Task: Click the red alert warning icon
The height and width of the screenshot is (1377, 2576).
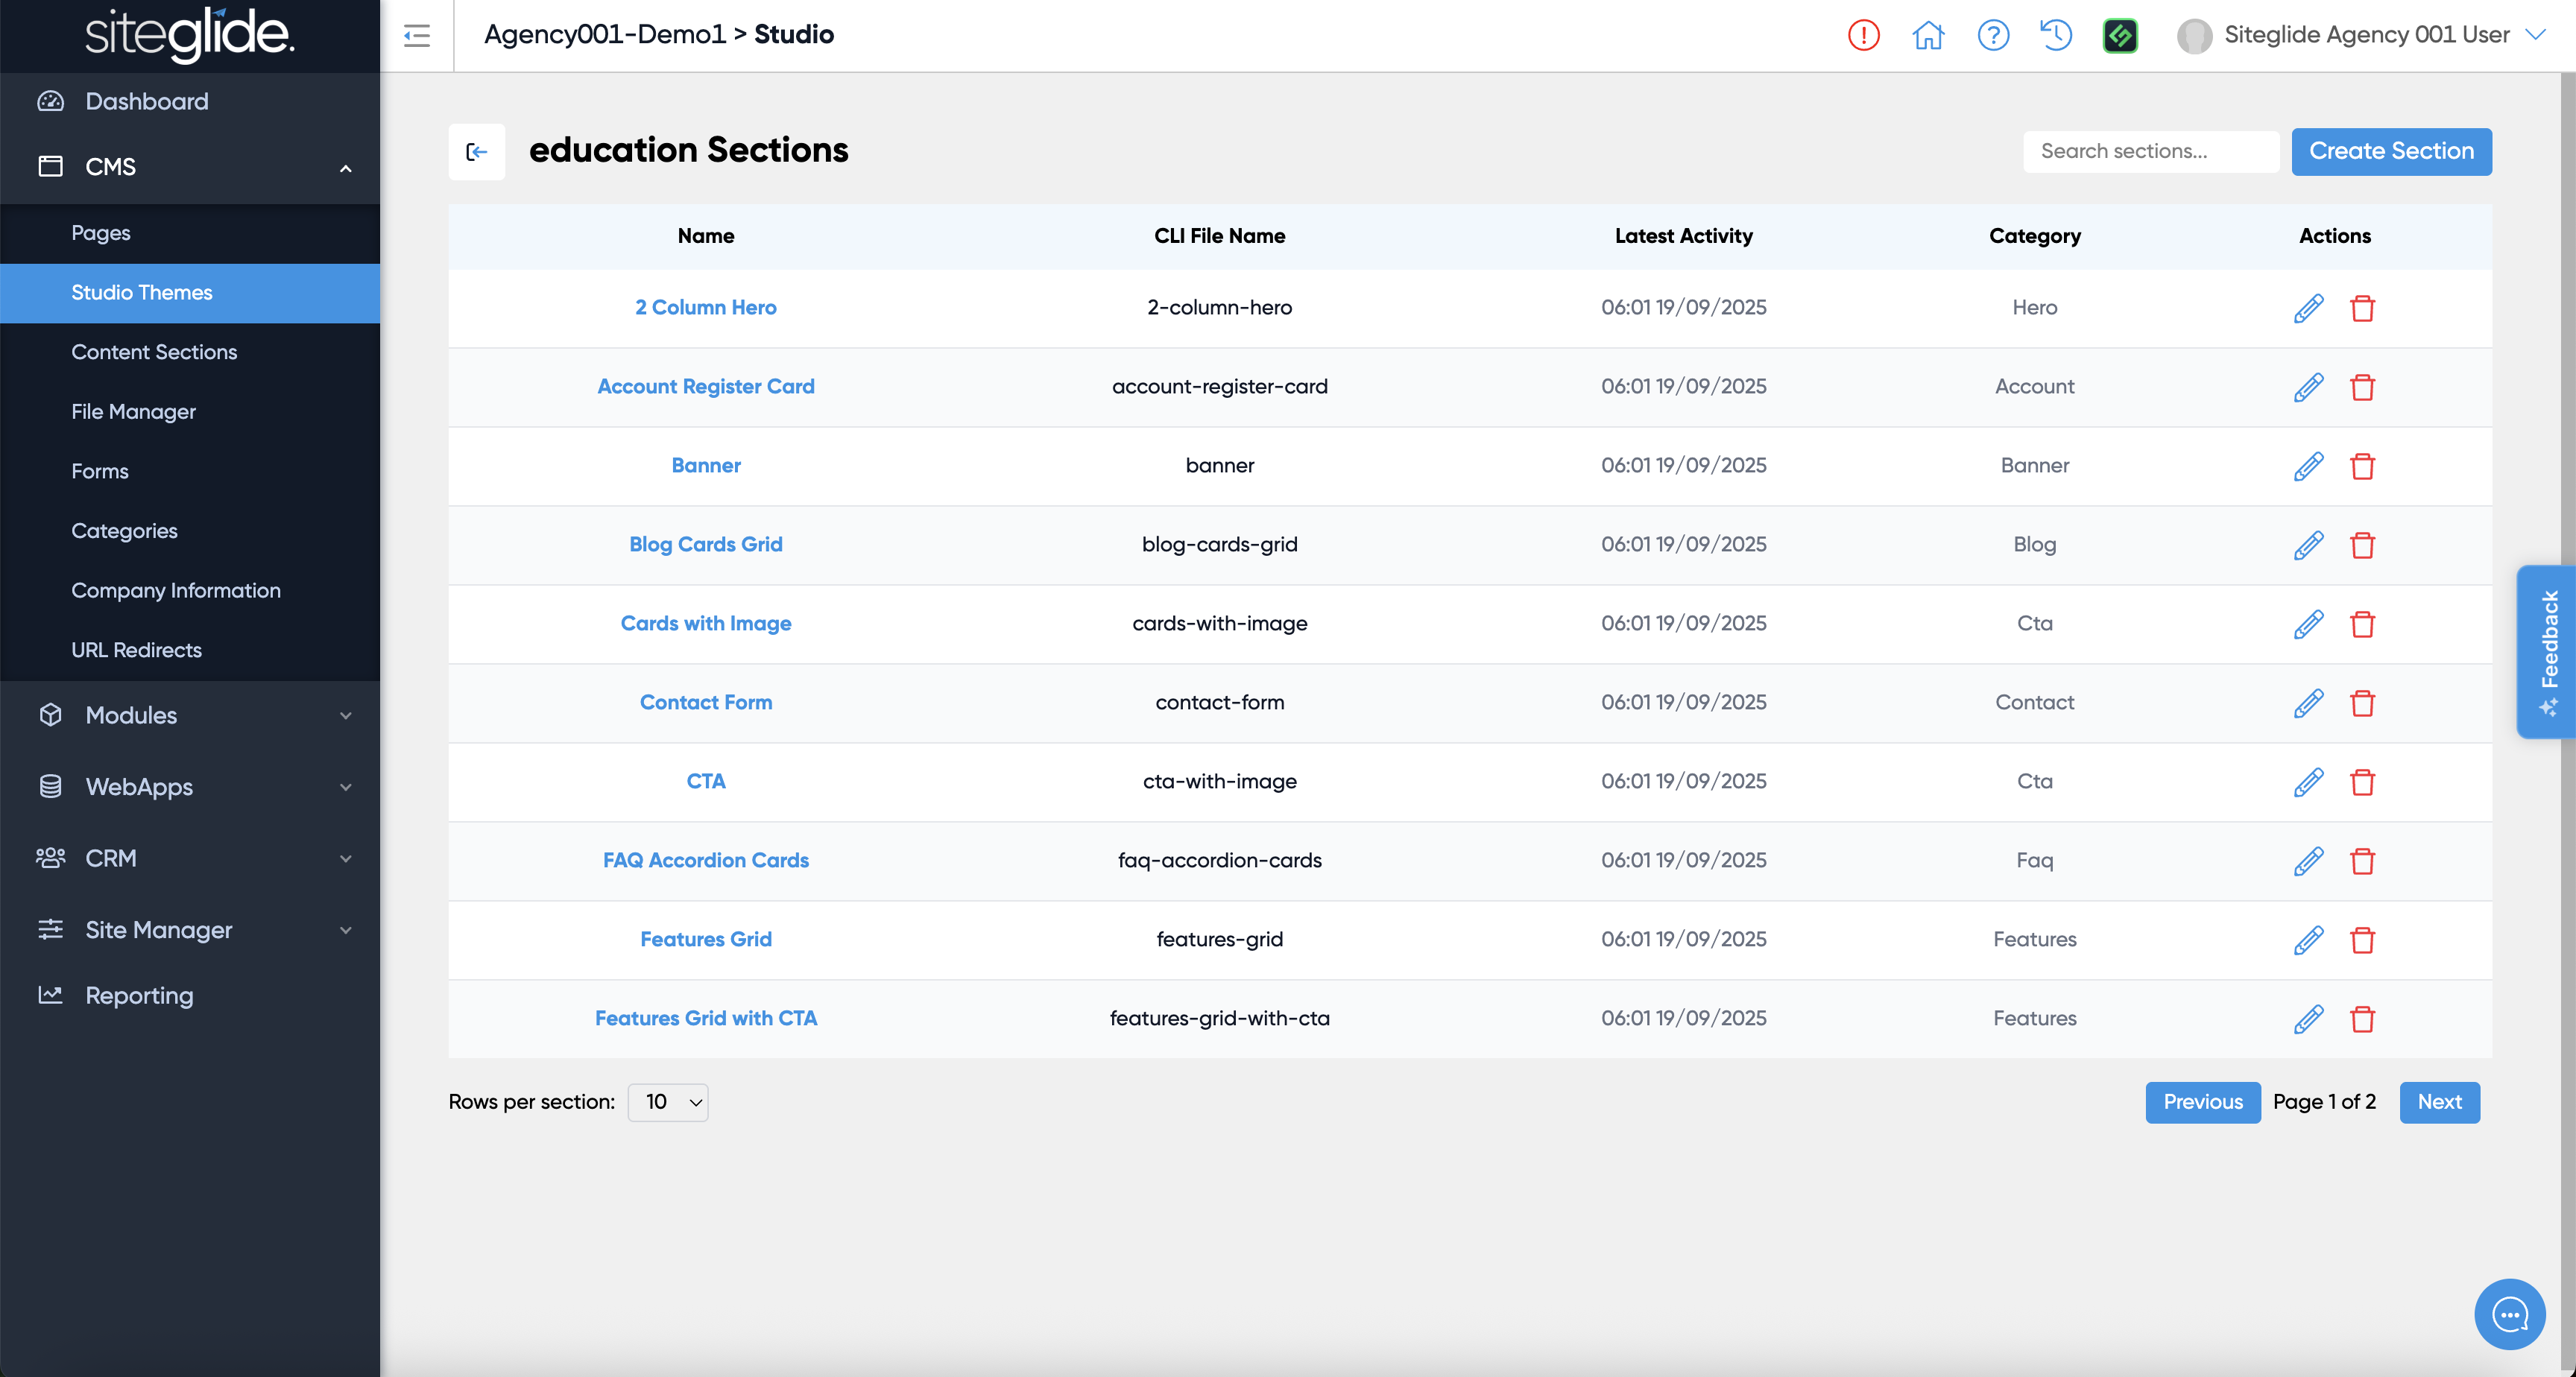Action: 1863,35
